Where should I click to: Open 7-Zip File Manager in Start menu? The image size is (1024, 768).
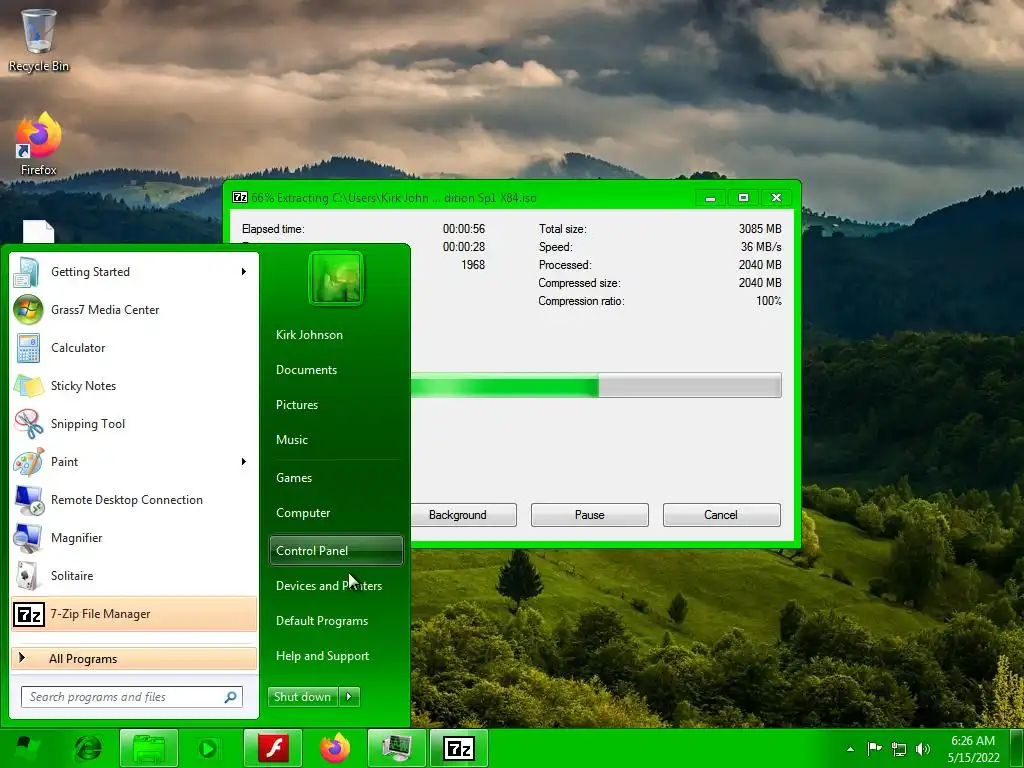click(x=134, y=614)
